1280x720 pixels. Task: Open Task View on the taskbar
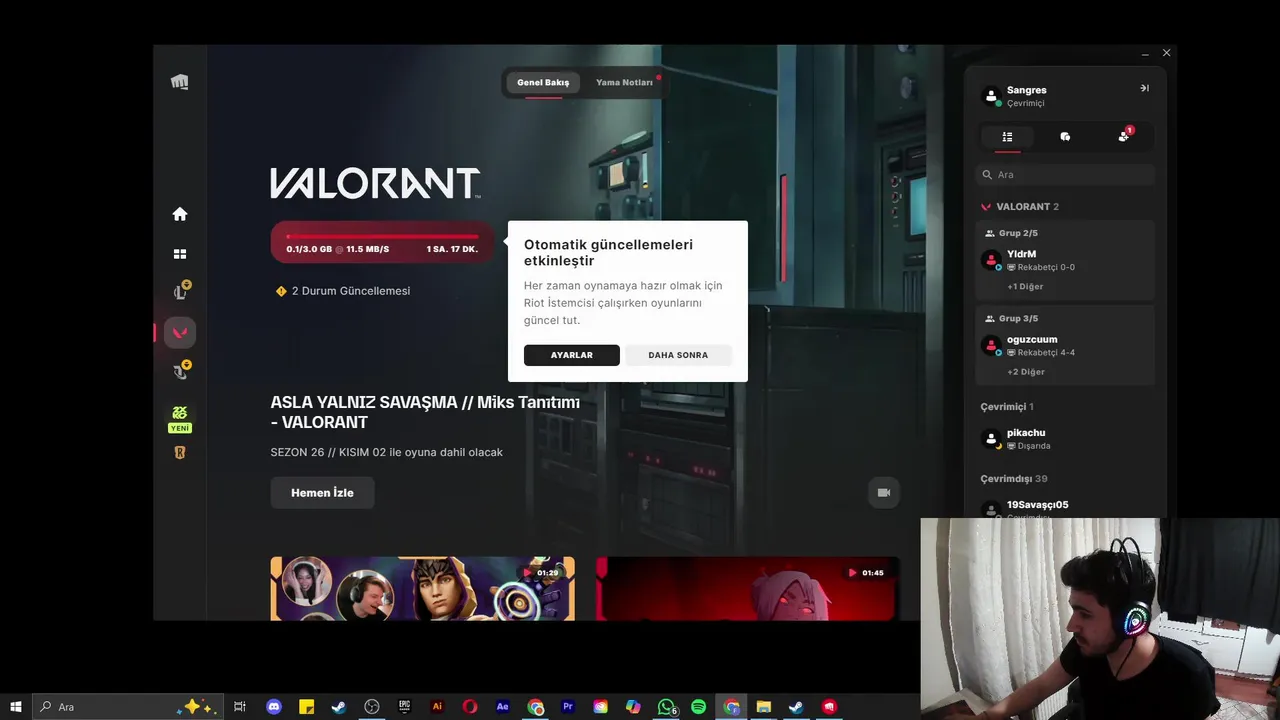tap(240, 706)
